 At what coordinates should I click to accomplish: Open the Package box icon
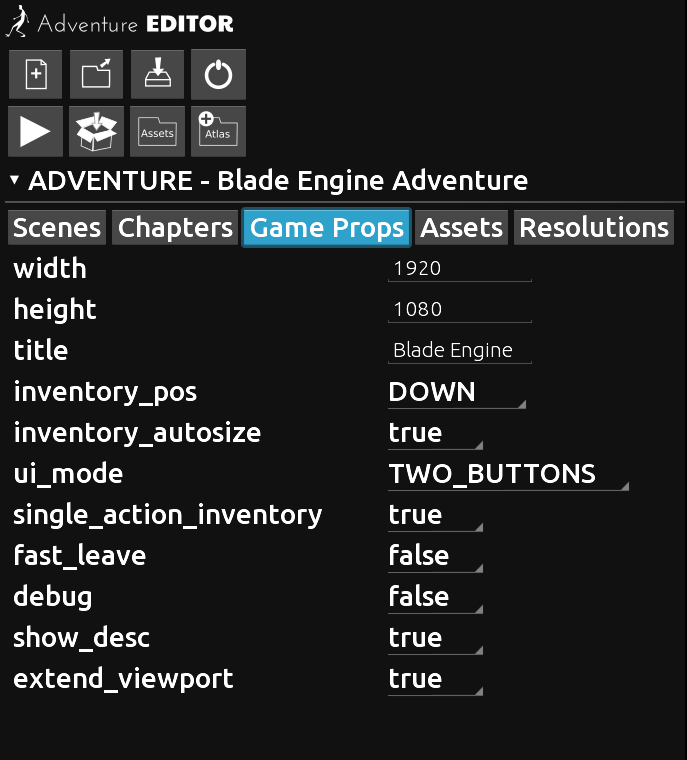point(96,131)
